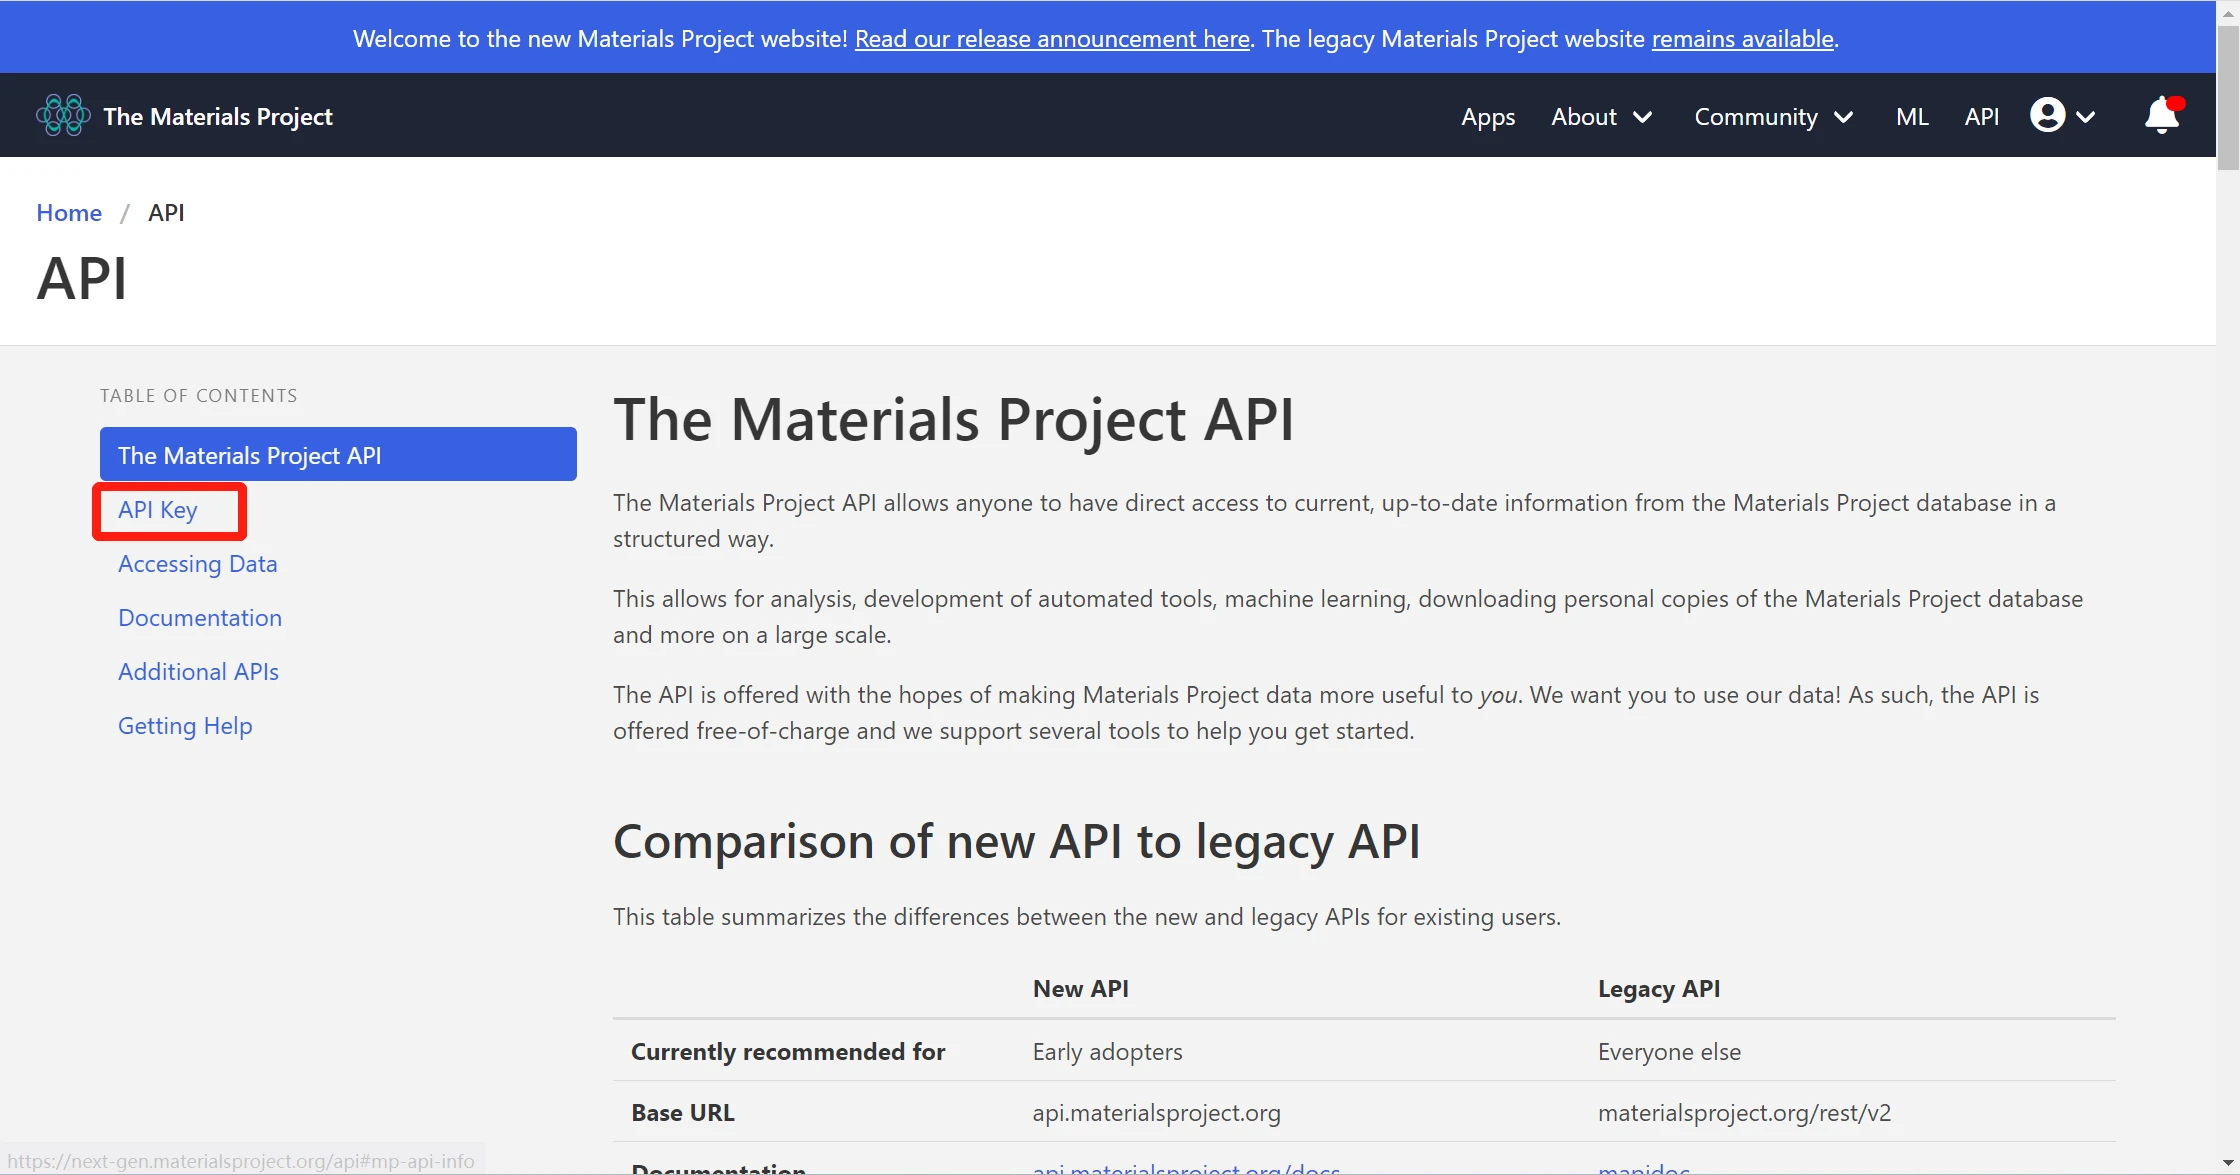Open the Apps menu

(x=1488, y=117)
